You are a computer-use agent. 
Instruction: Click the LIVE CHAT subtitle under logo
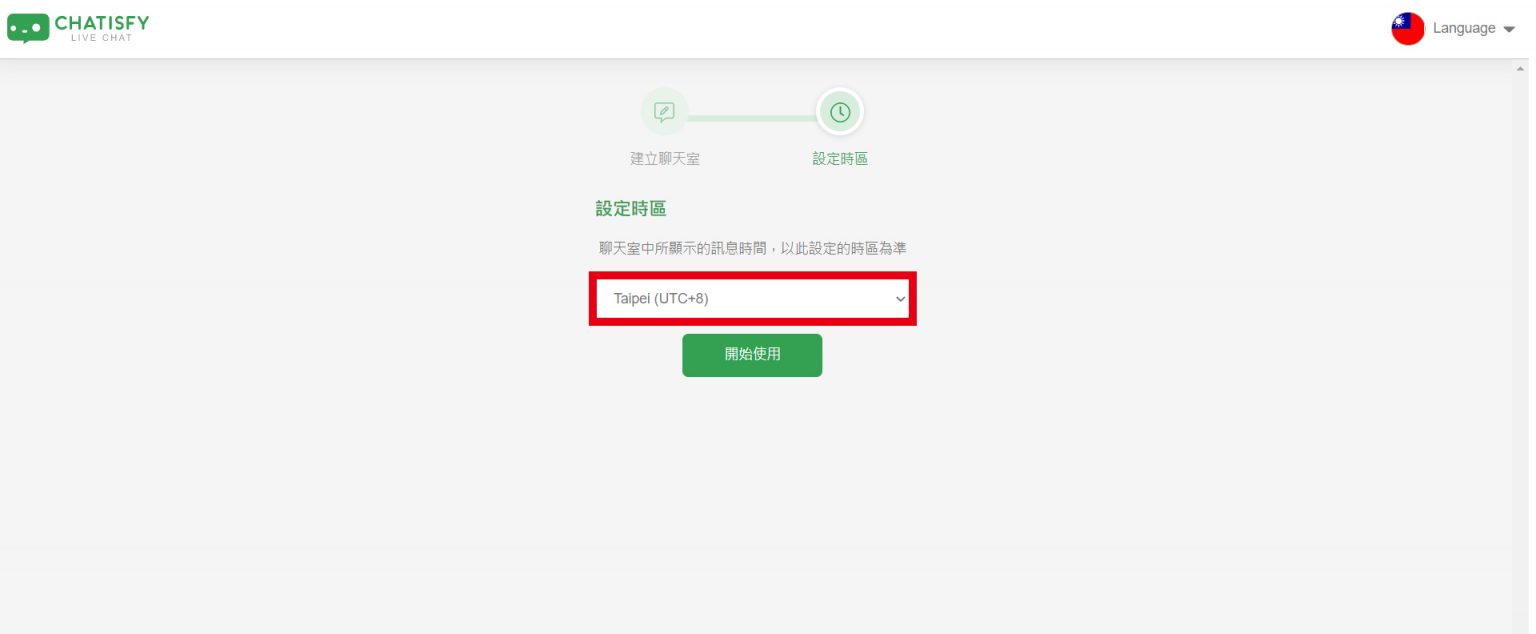point(102,38)
